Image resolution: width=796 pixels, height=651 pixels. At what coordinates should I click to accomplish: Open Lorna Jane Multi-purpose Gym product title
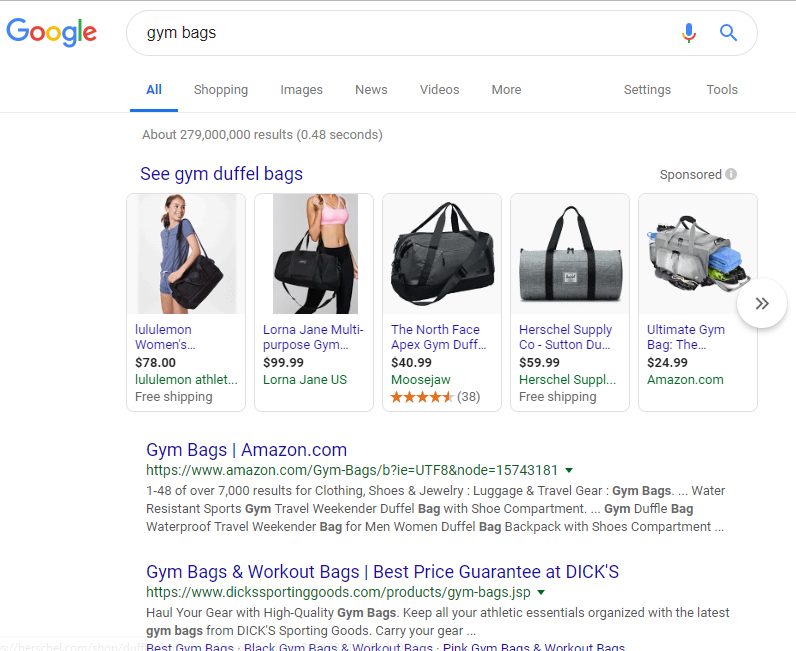(x=313, y=337)
